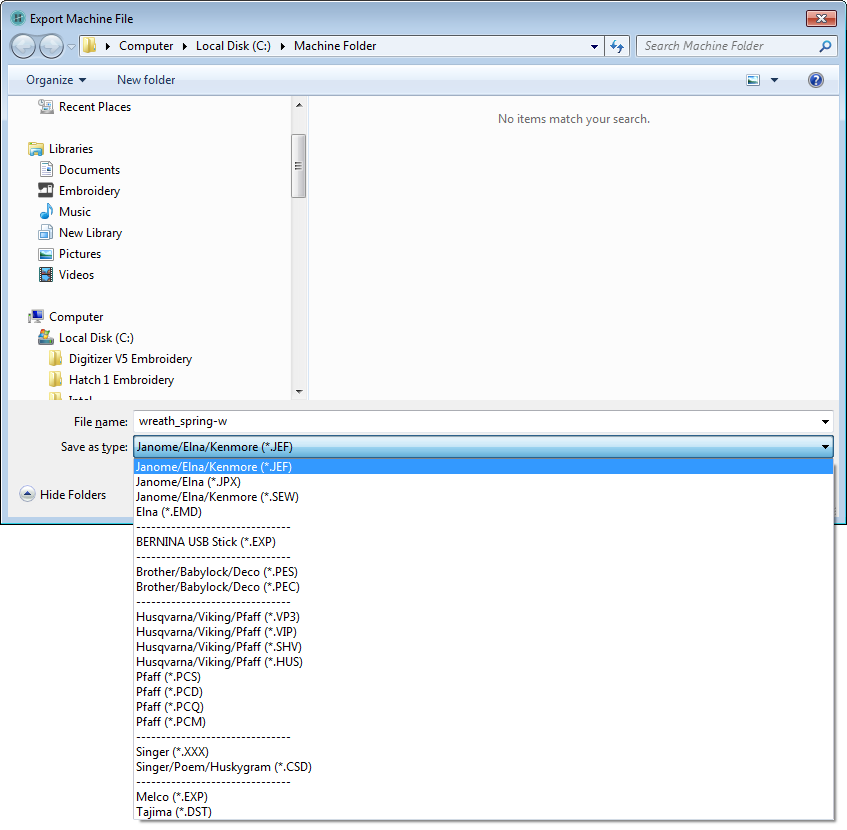Change view with the view icon
The image size is (847, 830).
[753, 80]
